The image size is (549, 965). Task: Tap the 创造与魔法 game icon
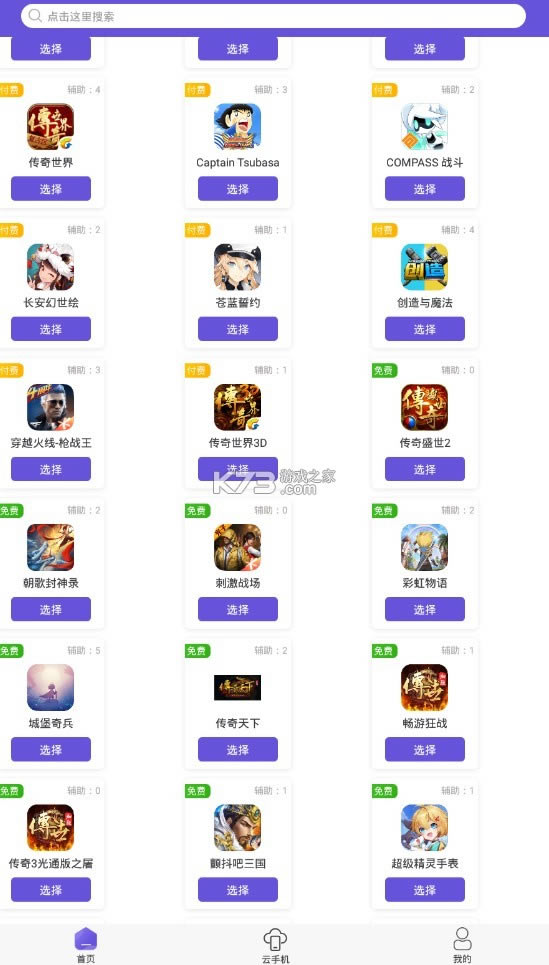(x=425, y=267)
